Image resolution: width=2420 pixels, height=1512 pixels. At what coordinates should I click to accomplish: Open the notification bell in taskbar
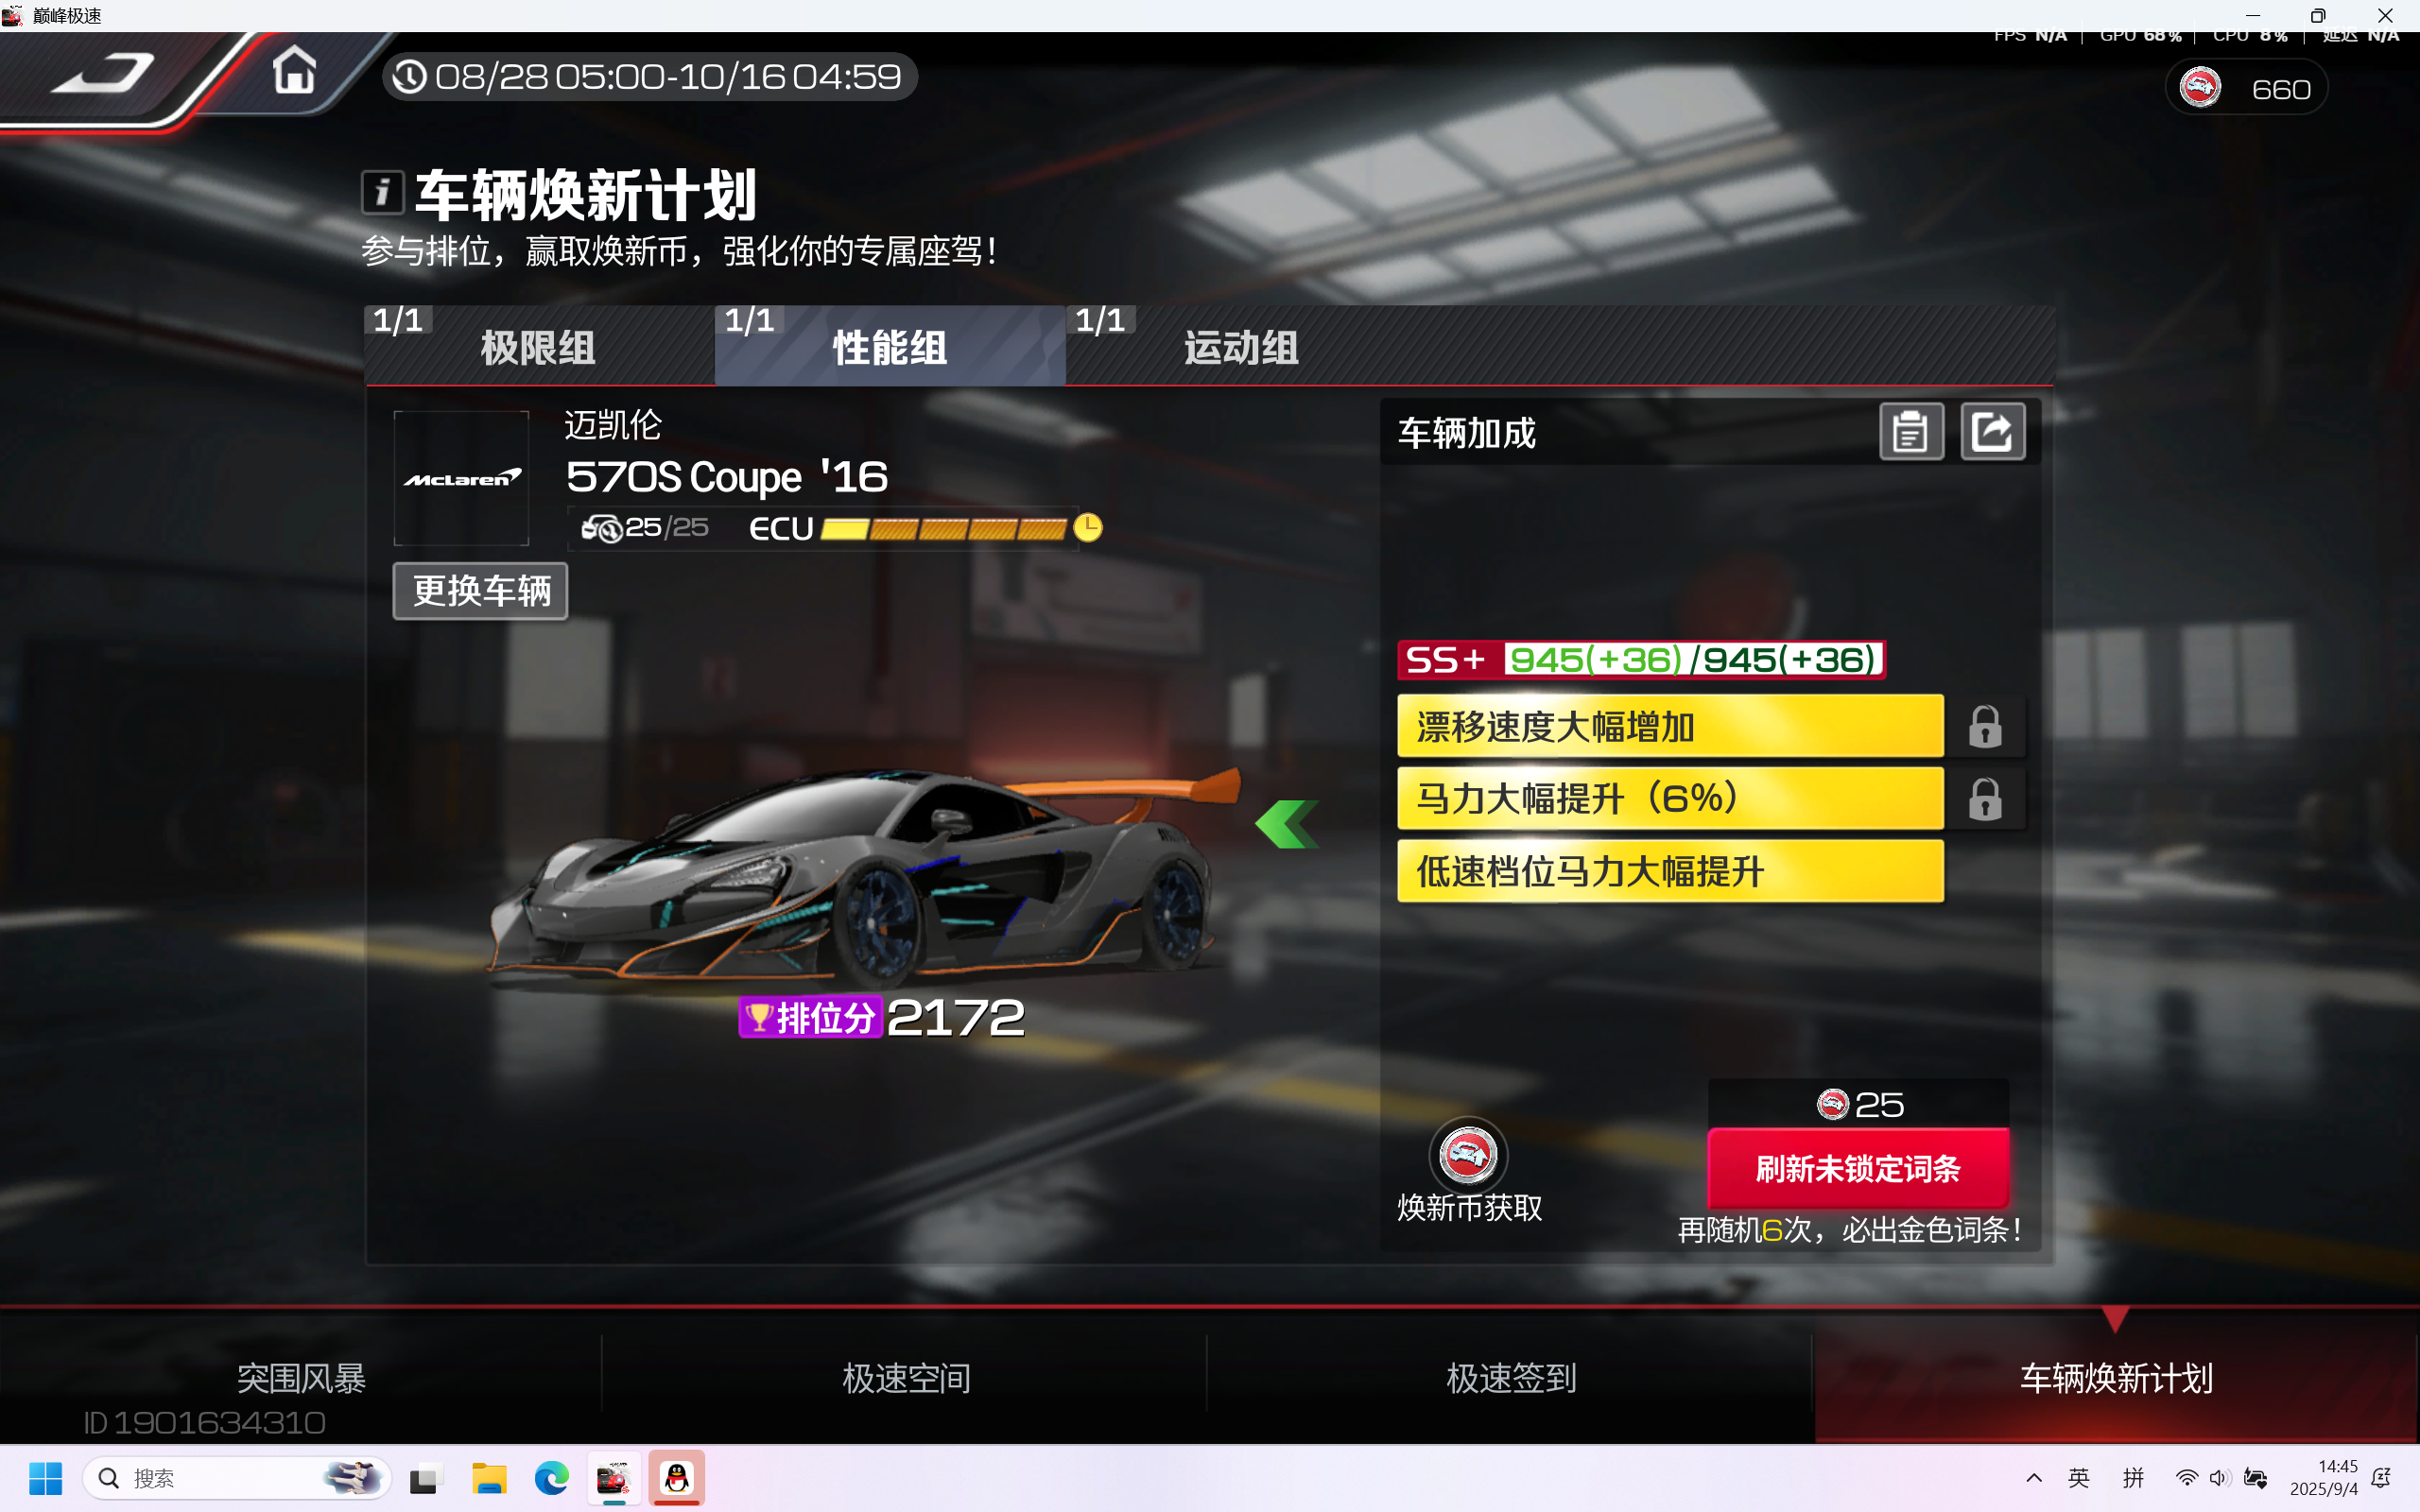pyautogui.click(x=2383, y=1478)
